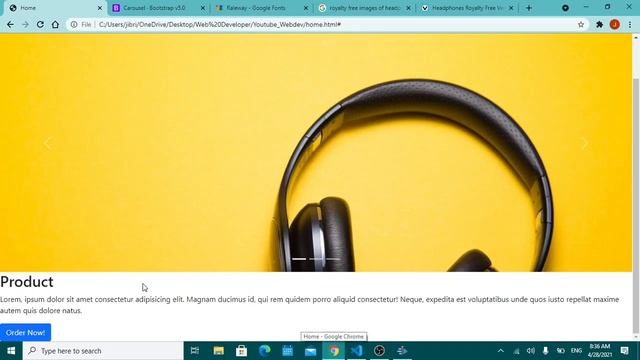Close the royalty free images tab

click(x=408, y=8)
